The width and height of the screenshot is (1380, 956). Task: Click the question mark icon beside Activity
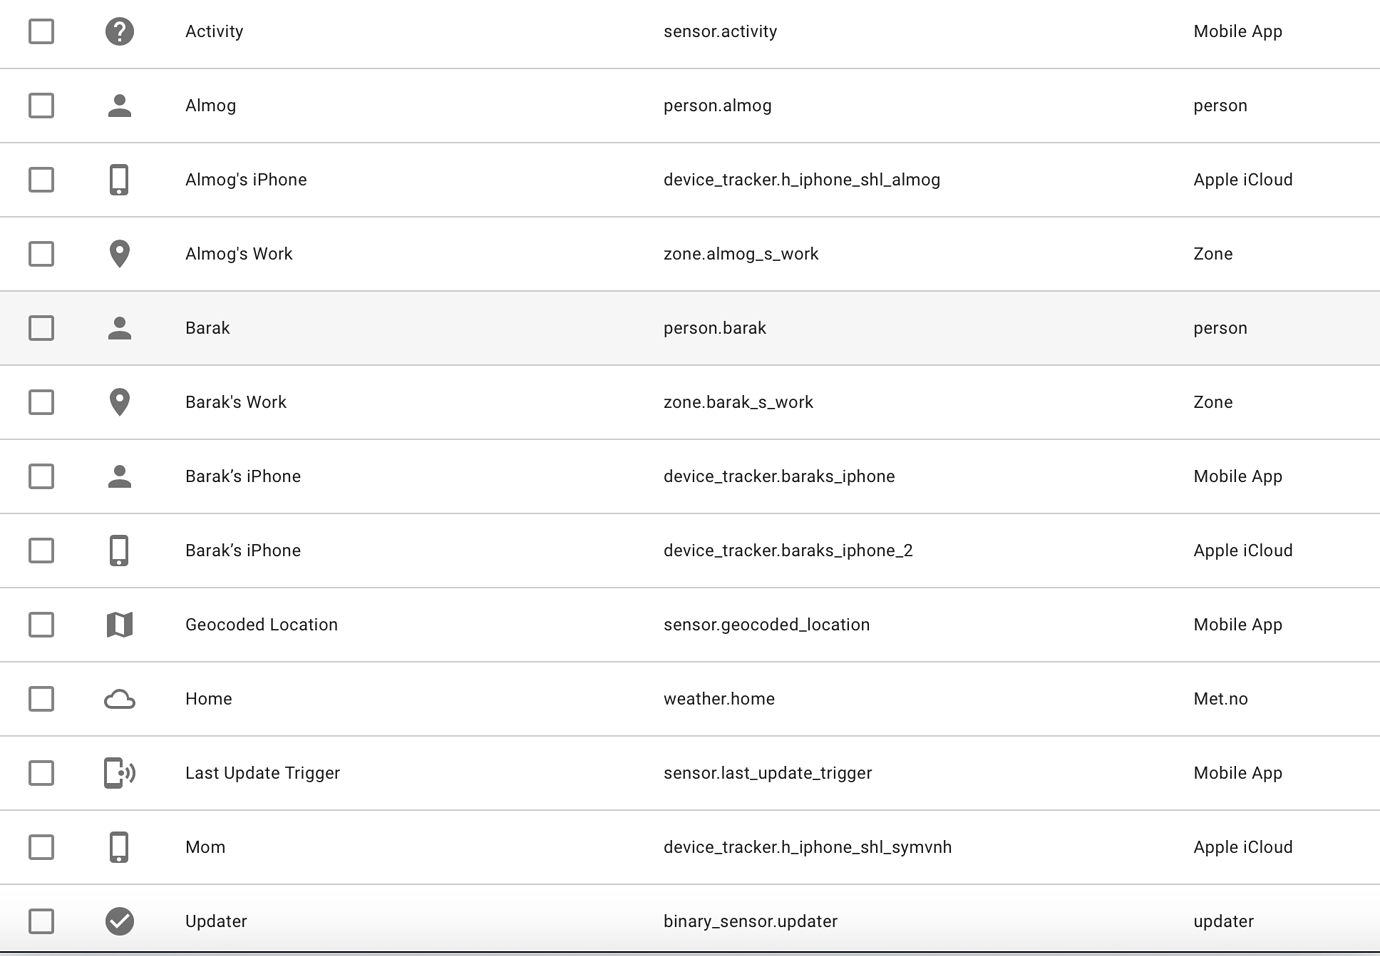pos(119,31)
